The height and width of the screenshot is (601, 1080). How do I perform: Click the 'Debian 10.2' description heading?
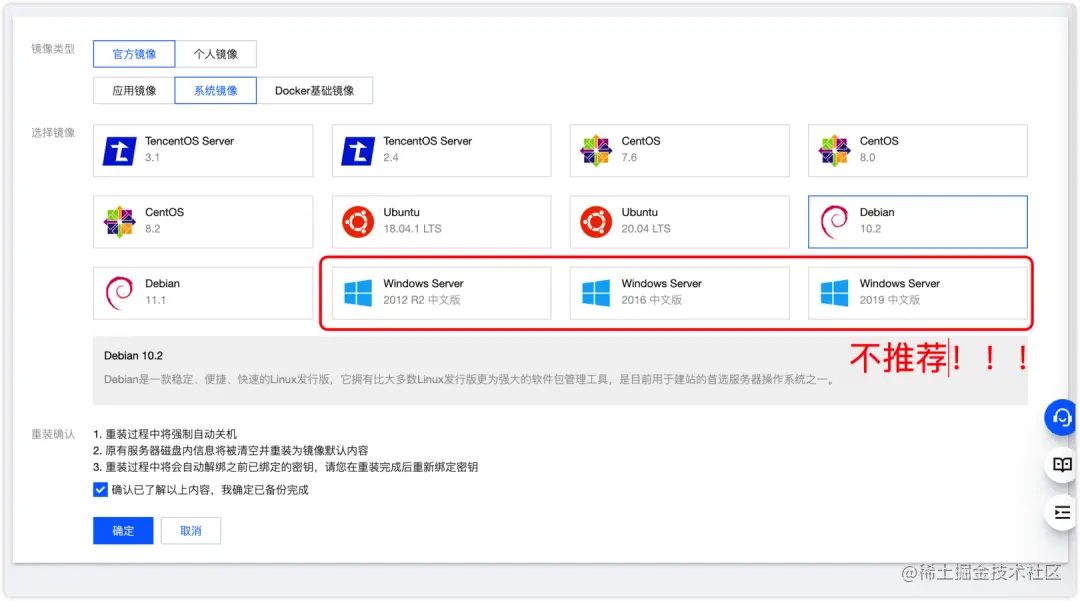coord(134,356)
